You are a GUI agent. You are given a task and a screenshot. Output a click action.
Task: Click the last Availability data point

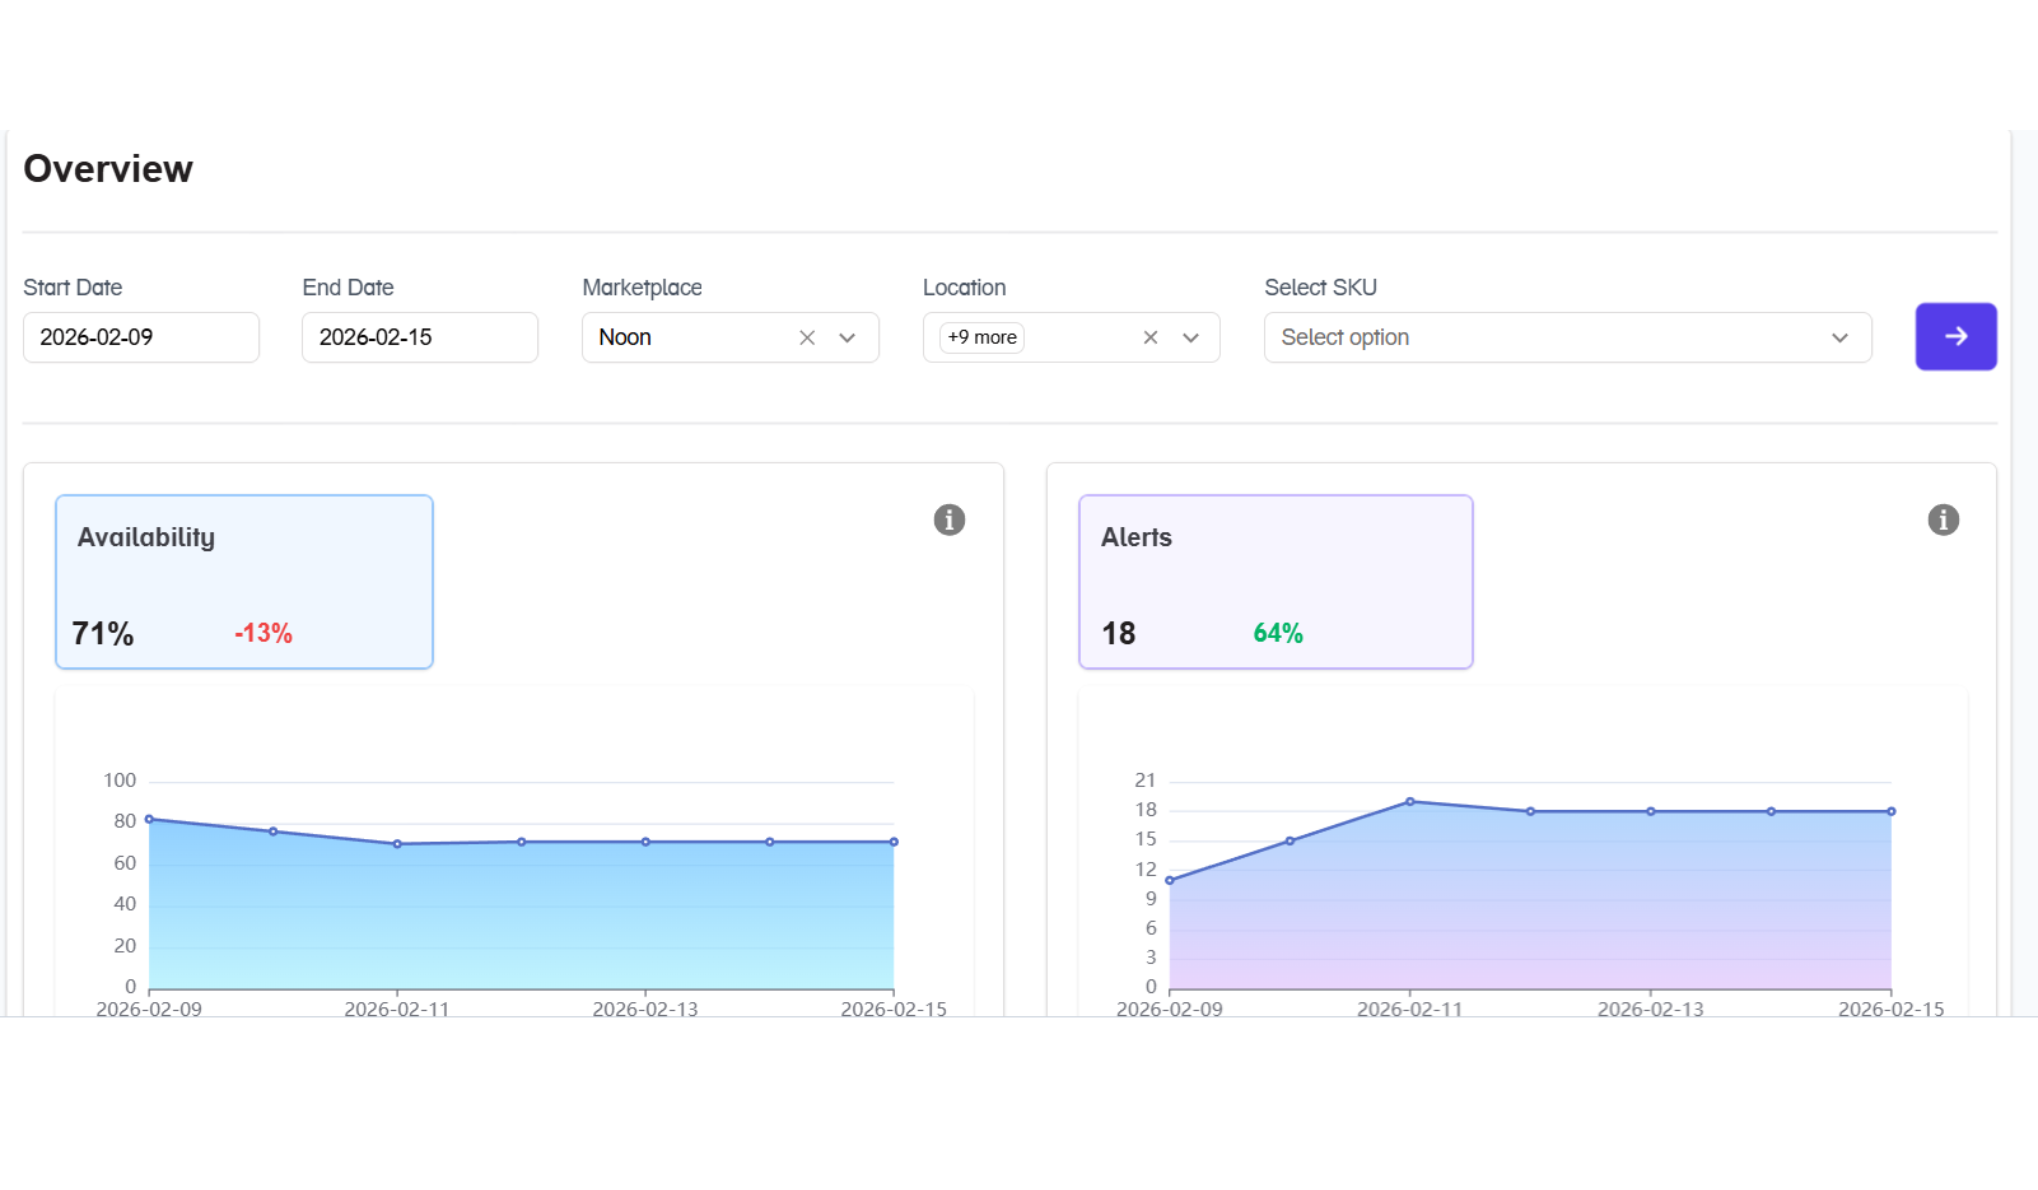893,842
